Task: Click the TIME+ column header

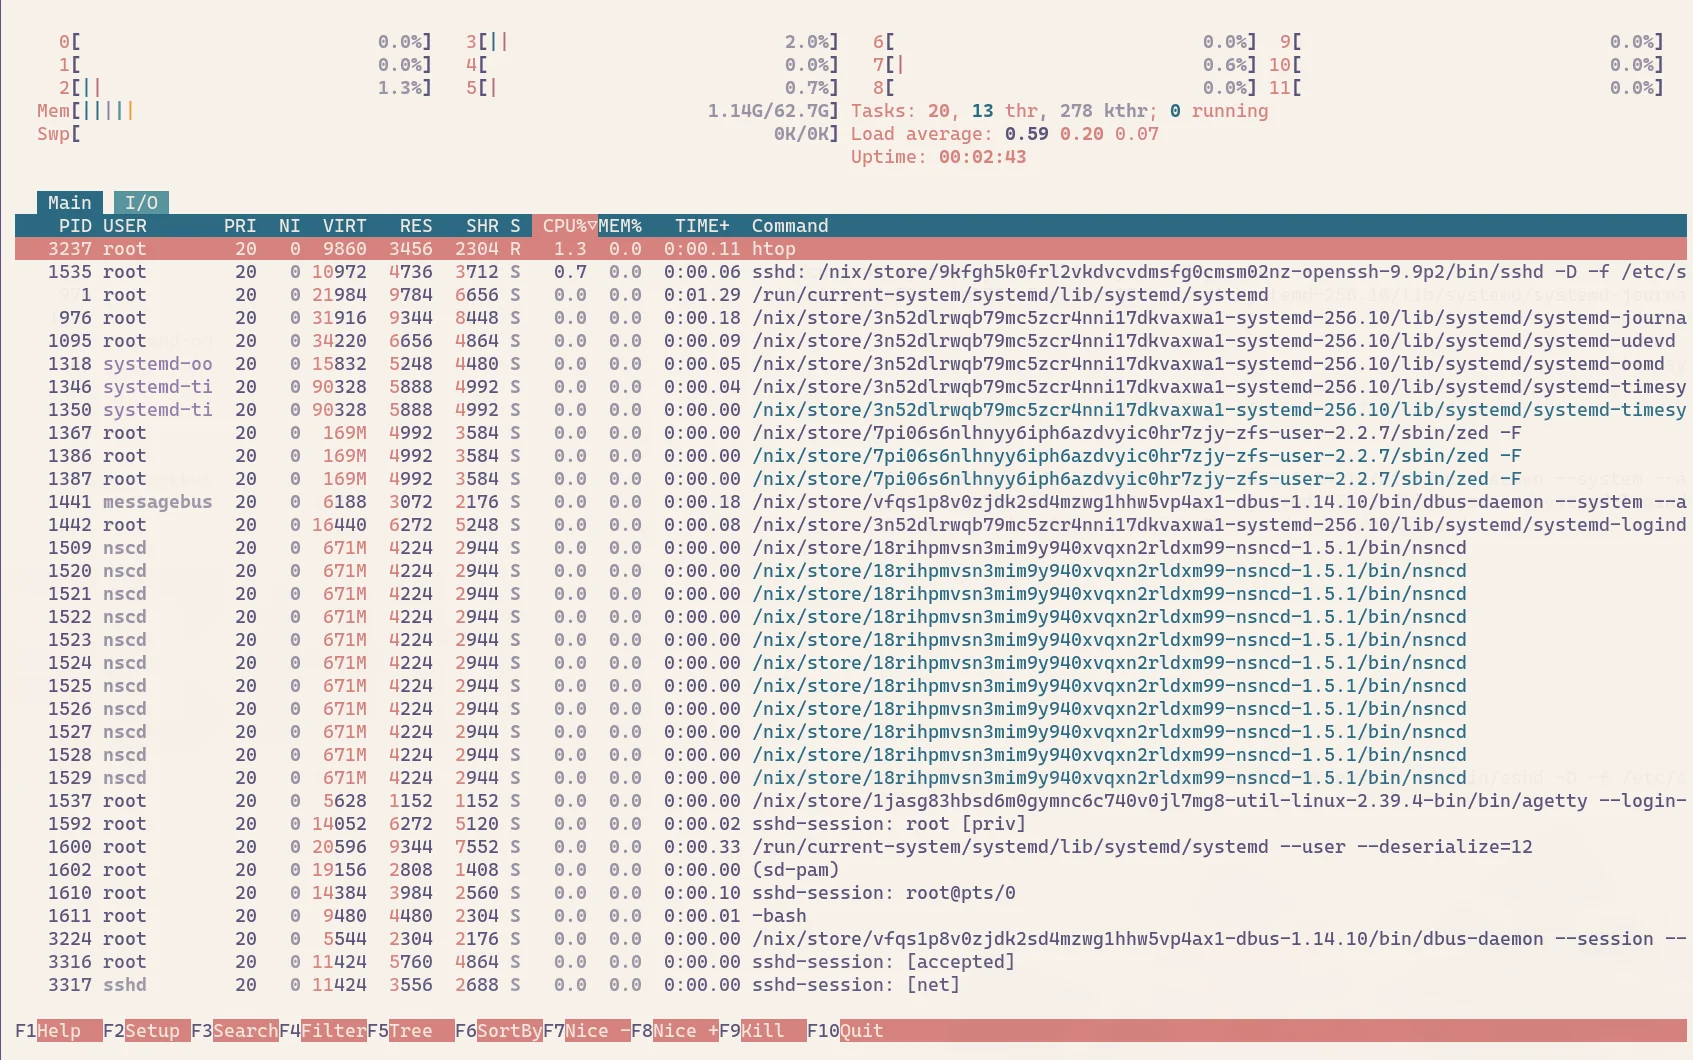Action: 701,226
